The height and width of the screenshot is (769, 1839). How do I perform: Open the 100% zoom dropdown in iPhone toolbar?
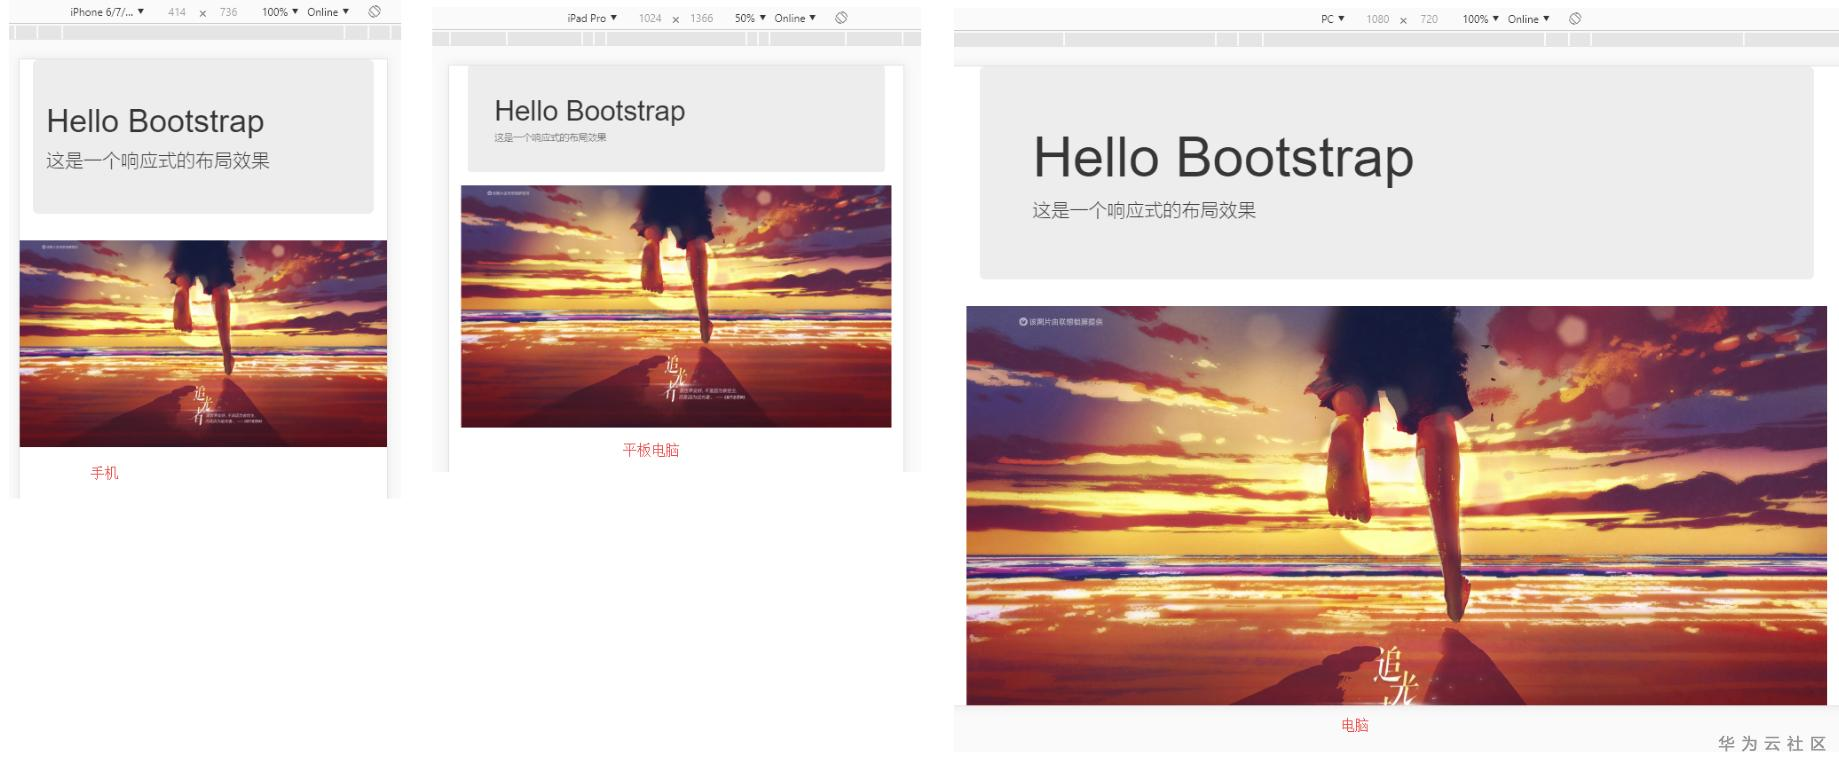click(x=280, y=12)
